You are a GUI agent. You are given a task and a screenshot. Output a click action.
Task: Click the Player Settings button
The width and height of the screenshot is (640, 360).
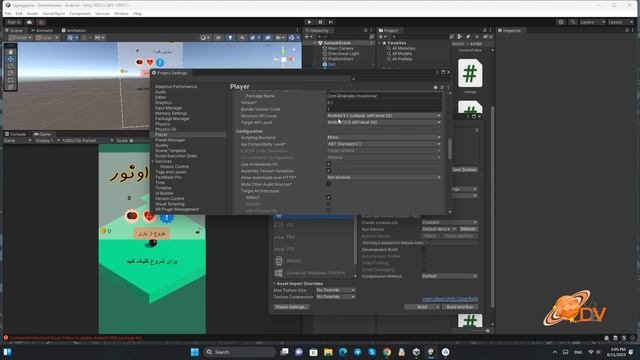[x=291, y=307]
